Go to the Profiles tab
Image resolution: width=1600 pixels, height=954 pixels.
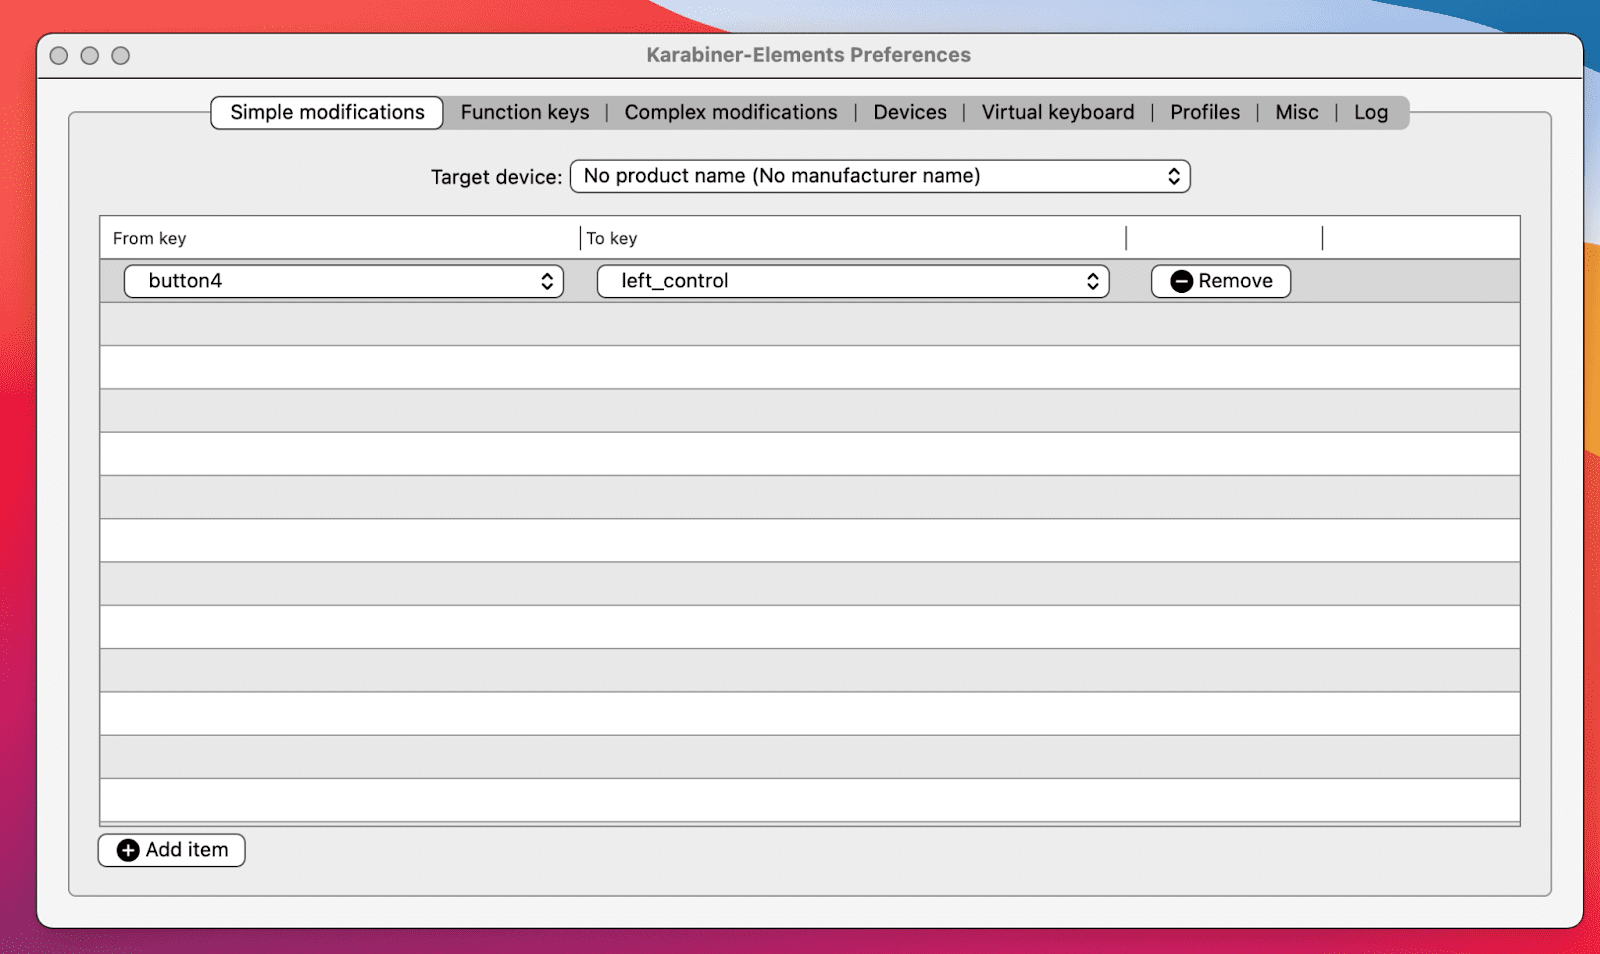(x=1205, y=112)
